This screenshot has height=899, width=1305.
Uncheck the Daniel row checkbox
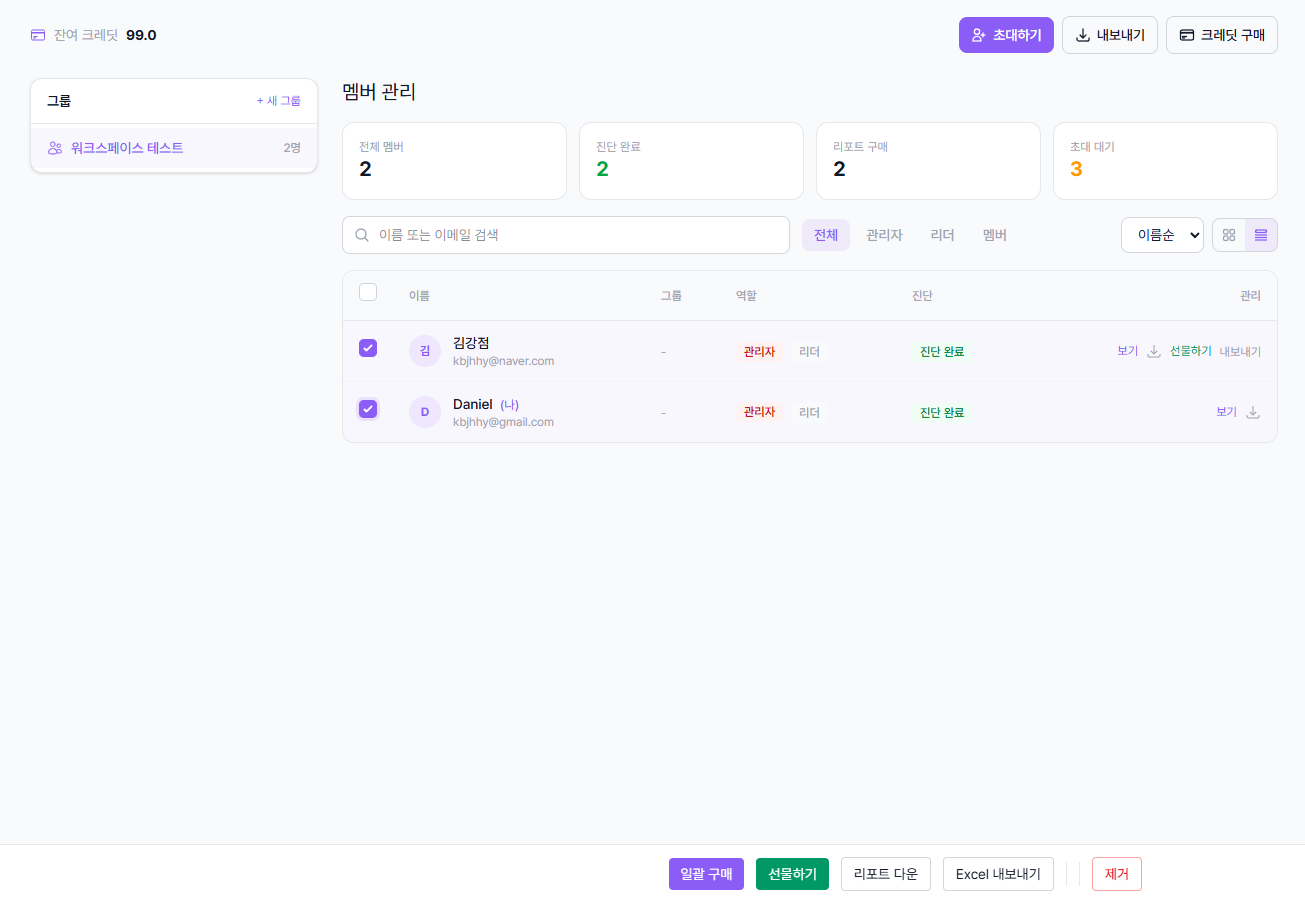tap(368, 409)
